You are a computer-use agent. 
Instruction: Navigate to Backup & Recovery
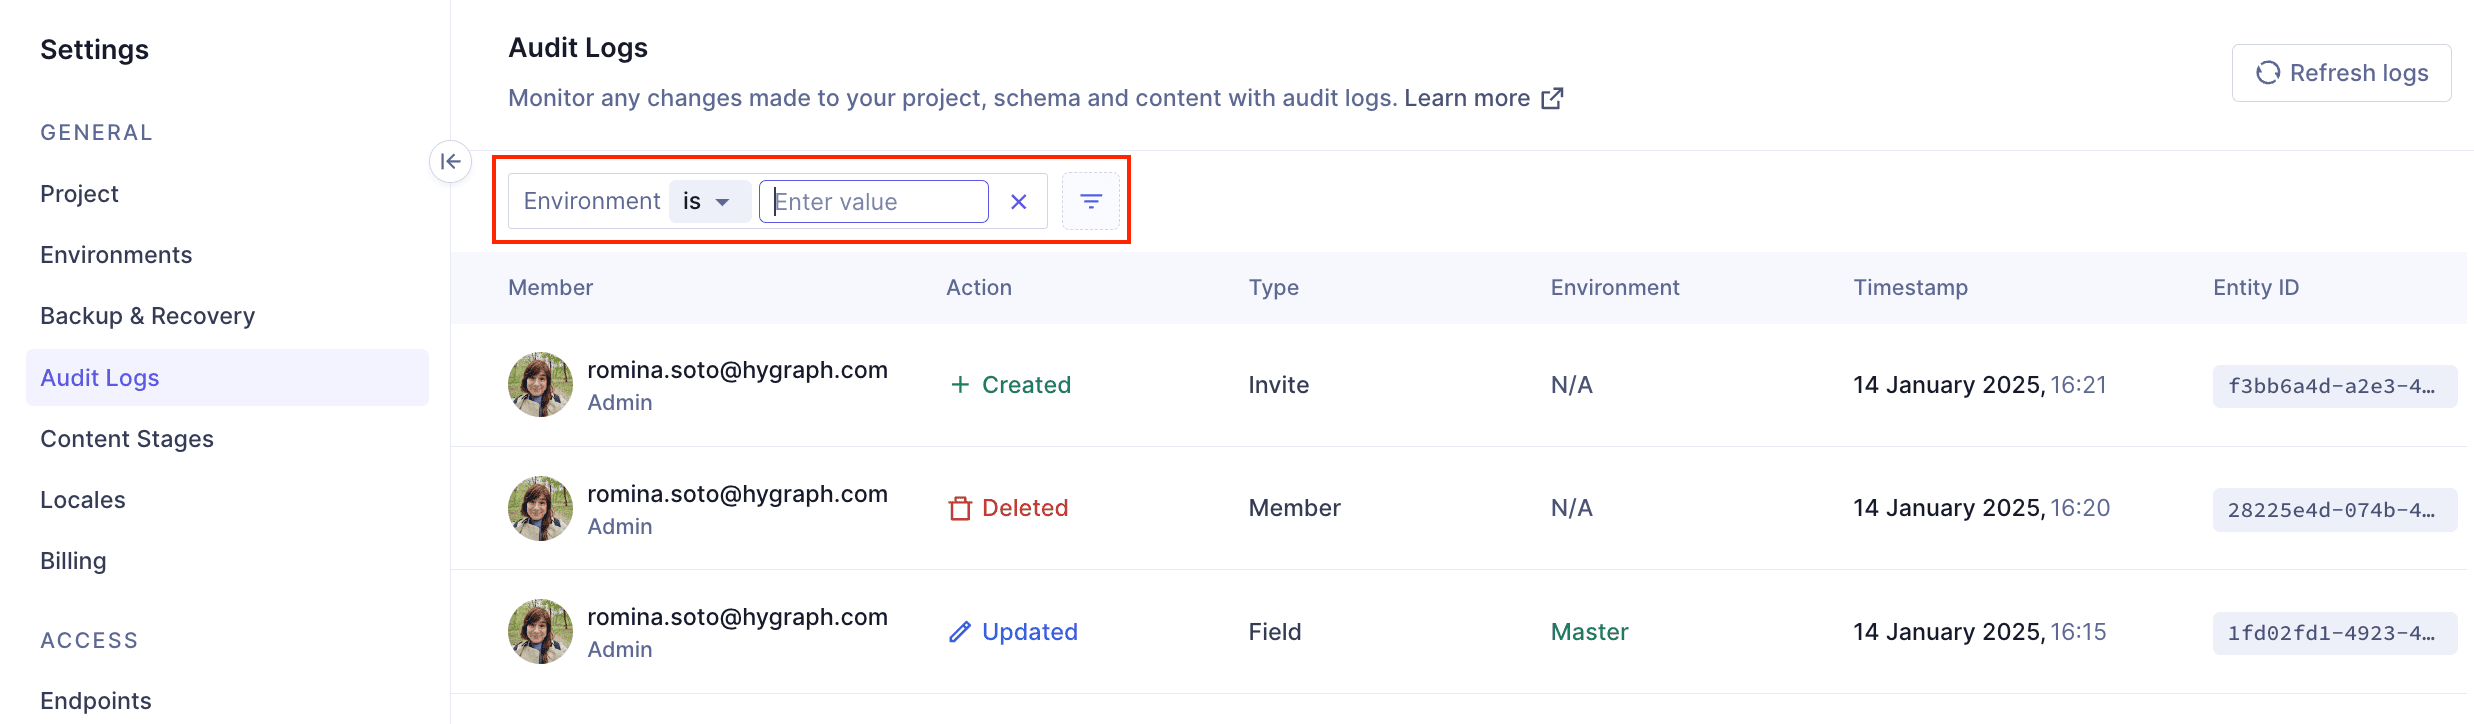[x=147, y=316]
